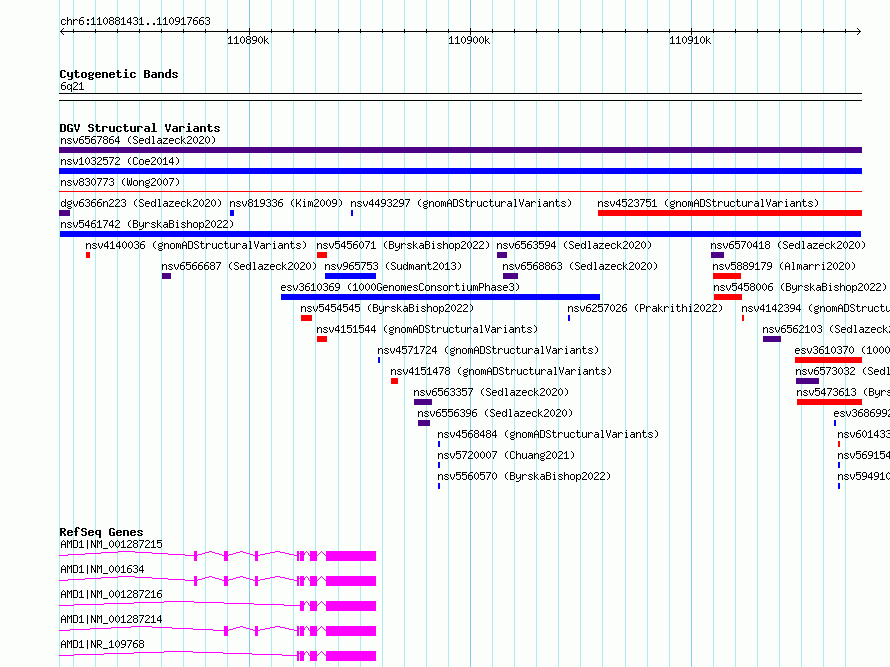
Task: Click the right arrow of the ruler
Action: (859, 31)
